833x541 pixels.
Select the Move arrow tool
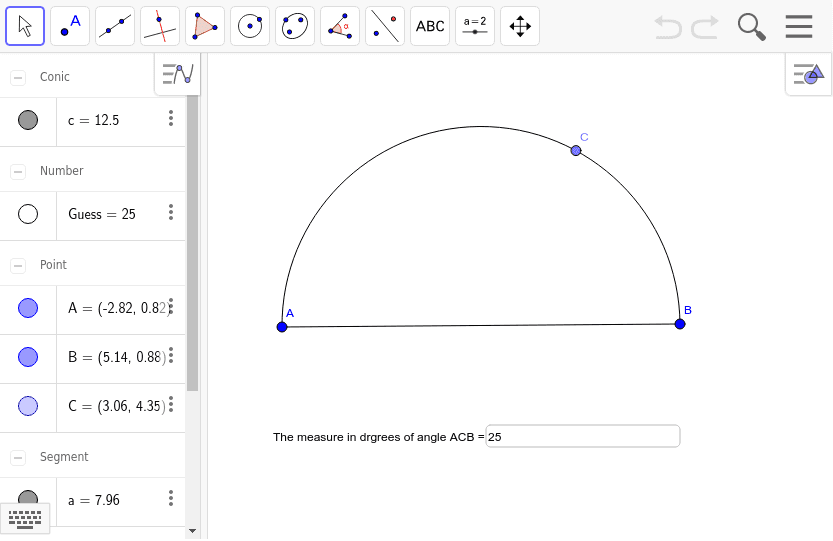(25, 26)
